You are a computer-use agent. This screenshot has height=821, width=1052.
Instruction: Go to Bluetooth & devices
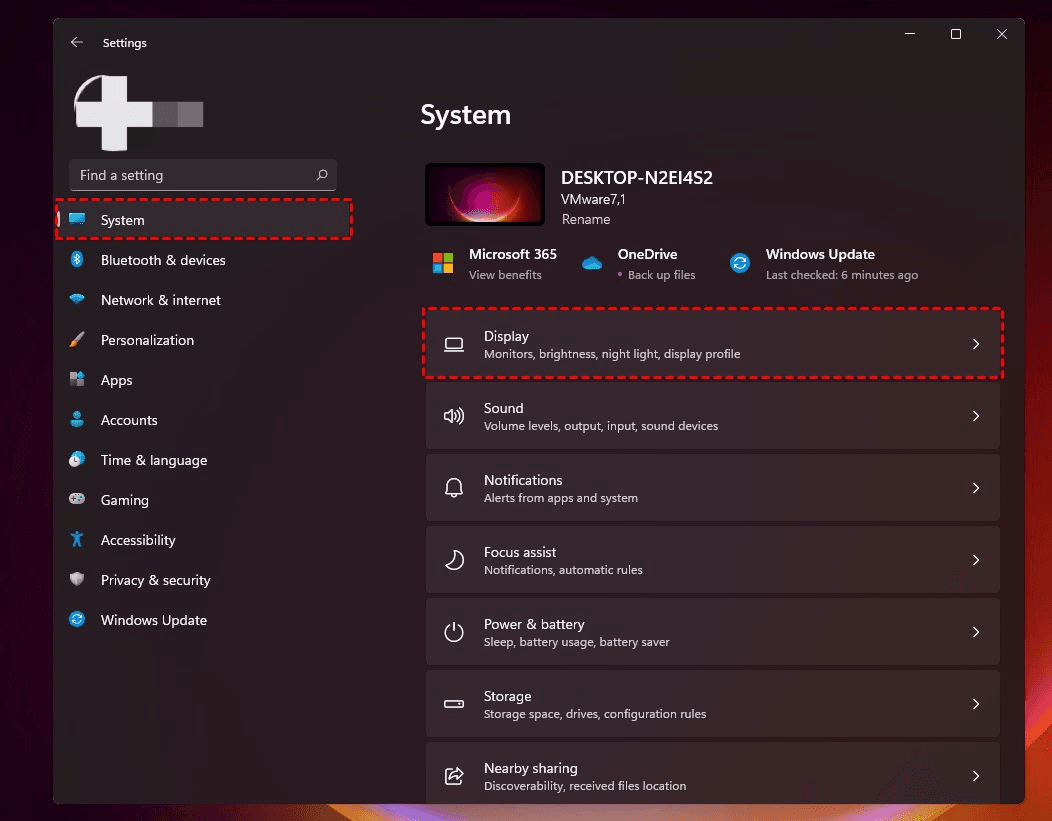tap(163, 260)
